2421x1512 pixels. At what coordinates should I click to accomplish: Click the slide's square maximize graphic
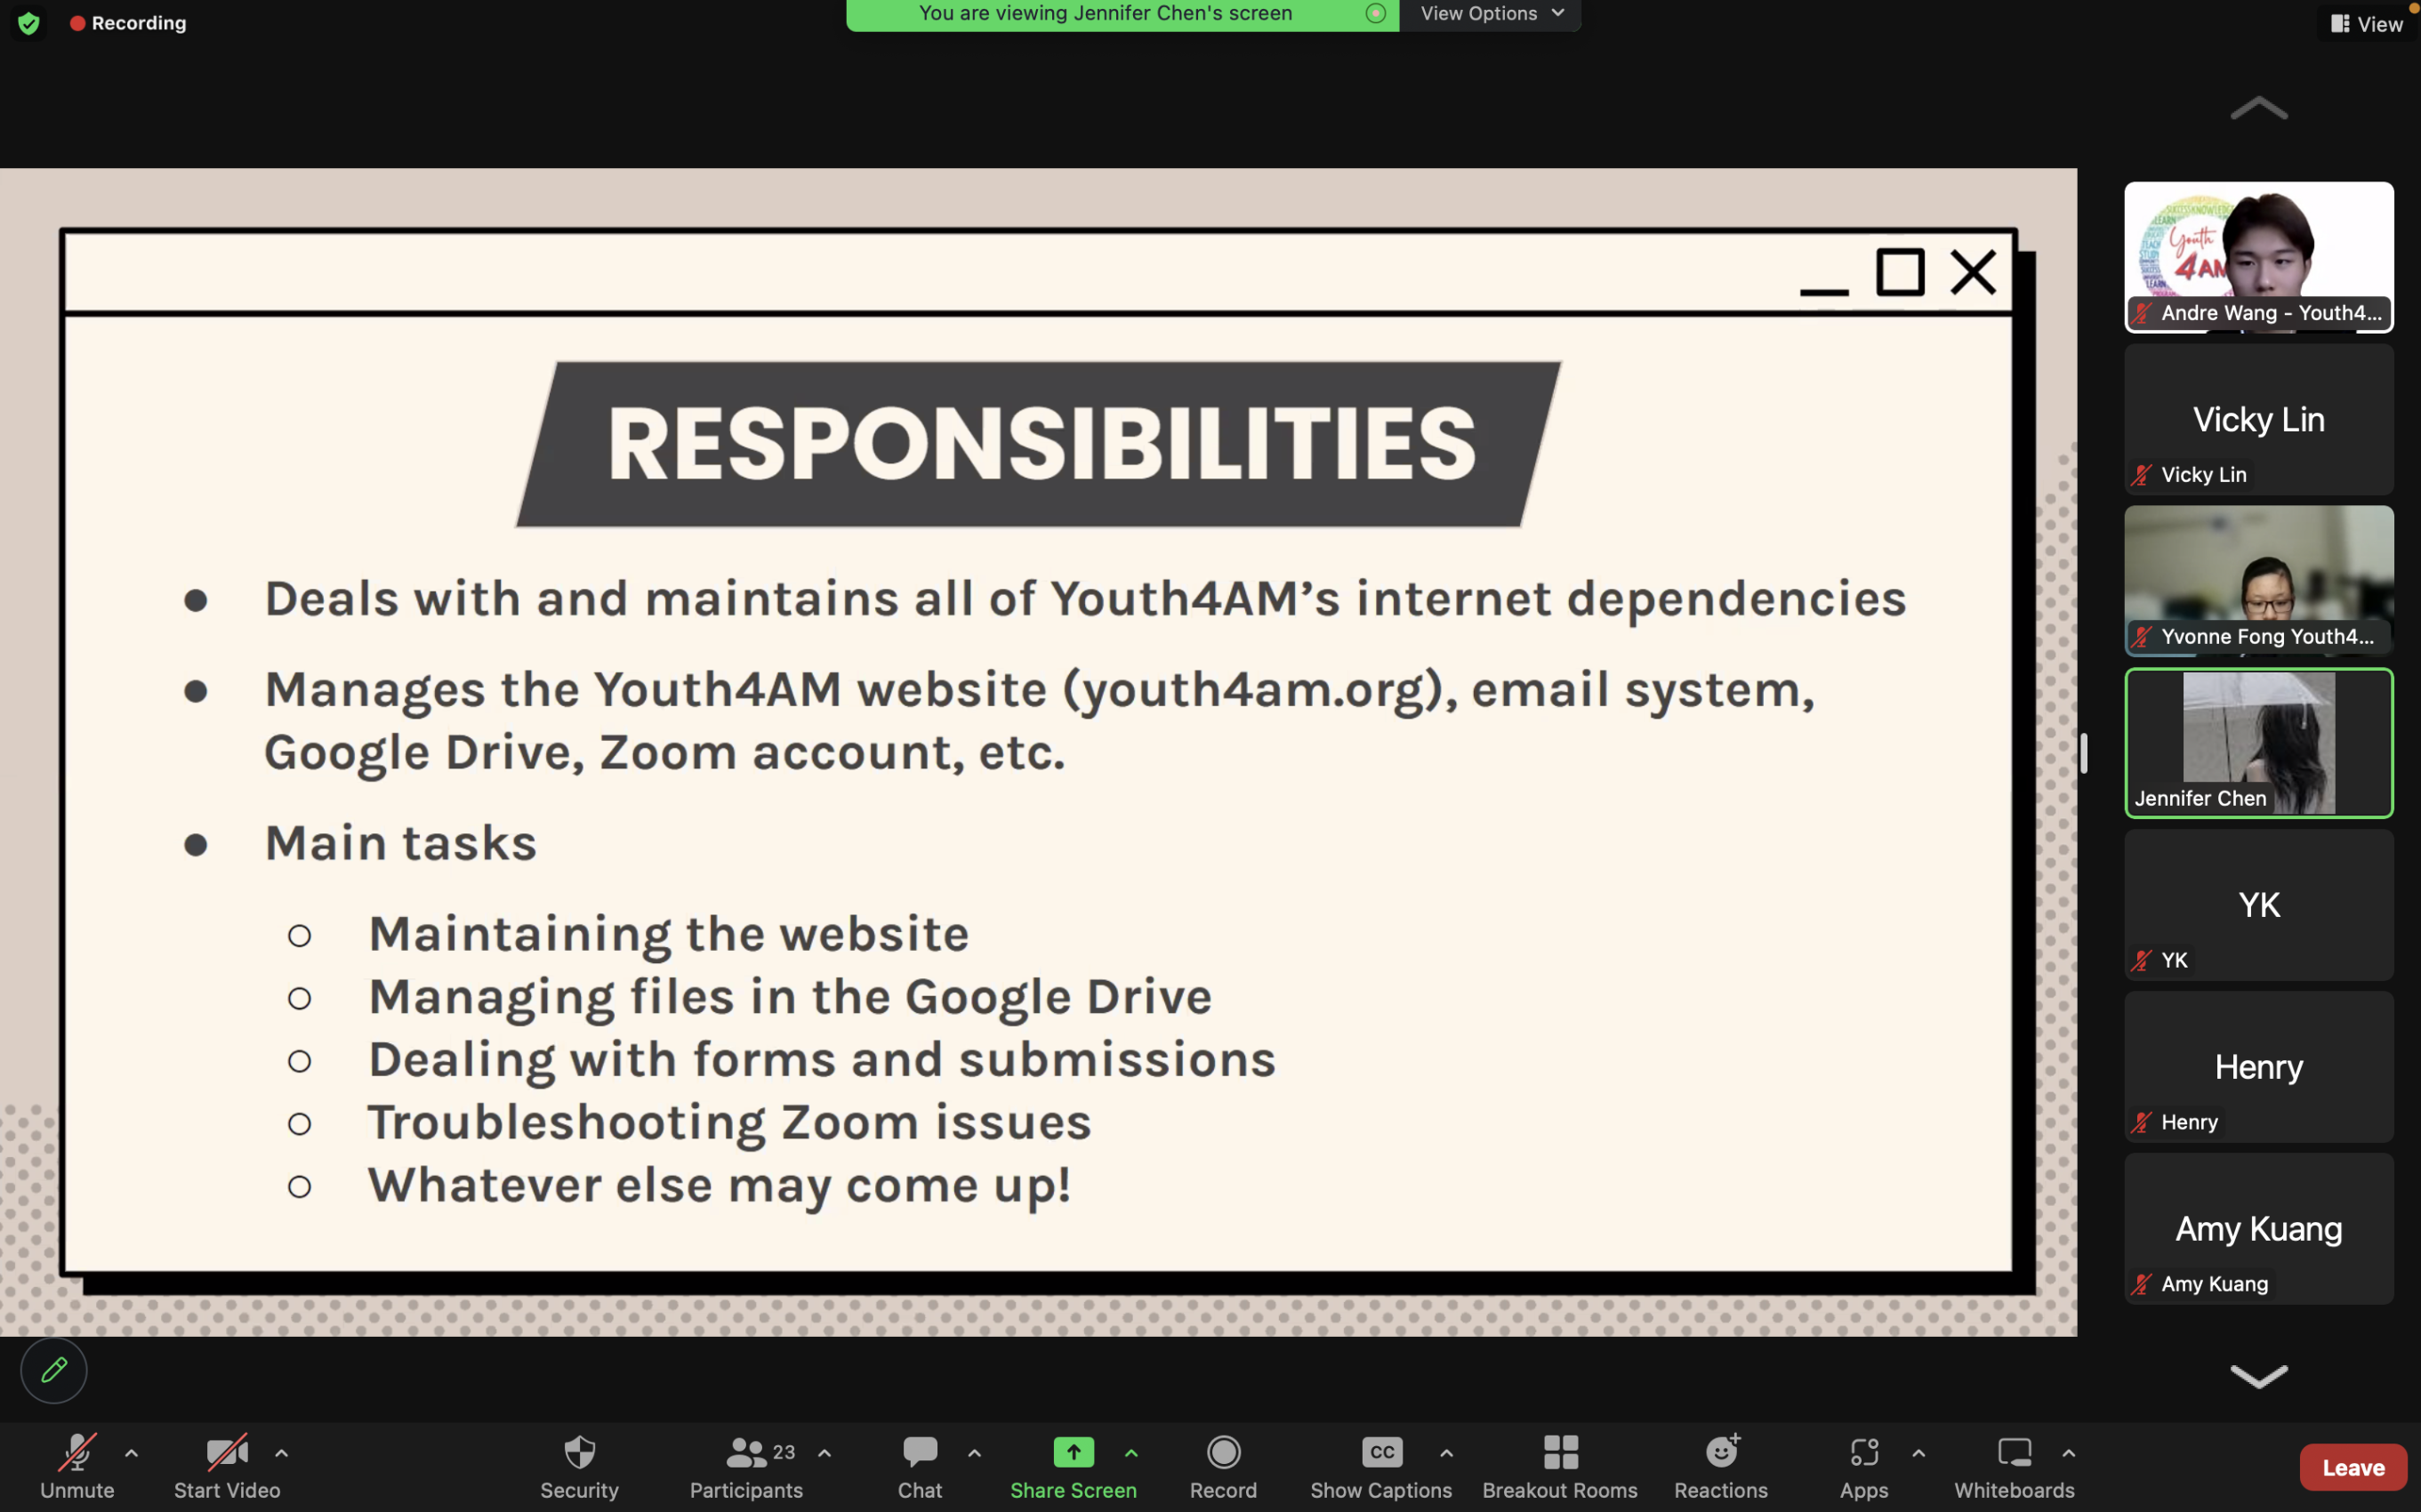click(x=1900, y=272)
